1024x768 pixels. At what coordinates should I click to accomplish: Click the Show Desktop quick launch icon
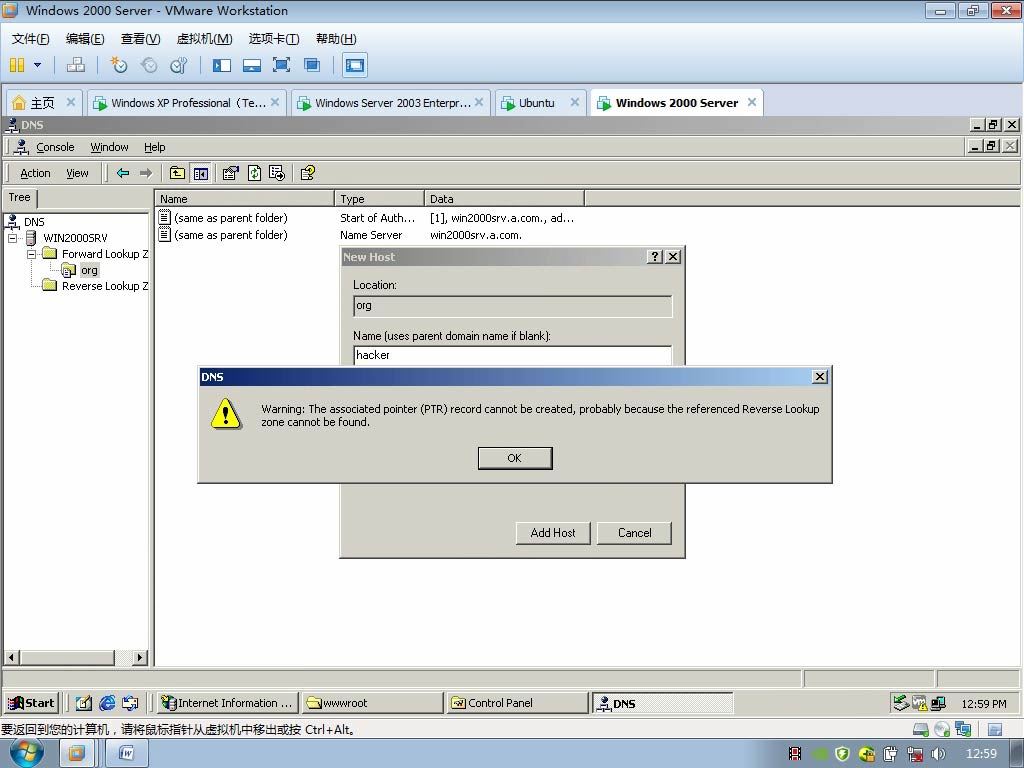[84, 703]
